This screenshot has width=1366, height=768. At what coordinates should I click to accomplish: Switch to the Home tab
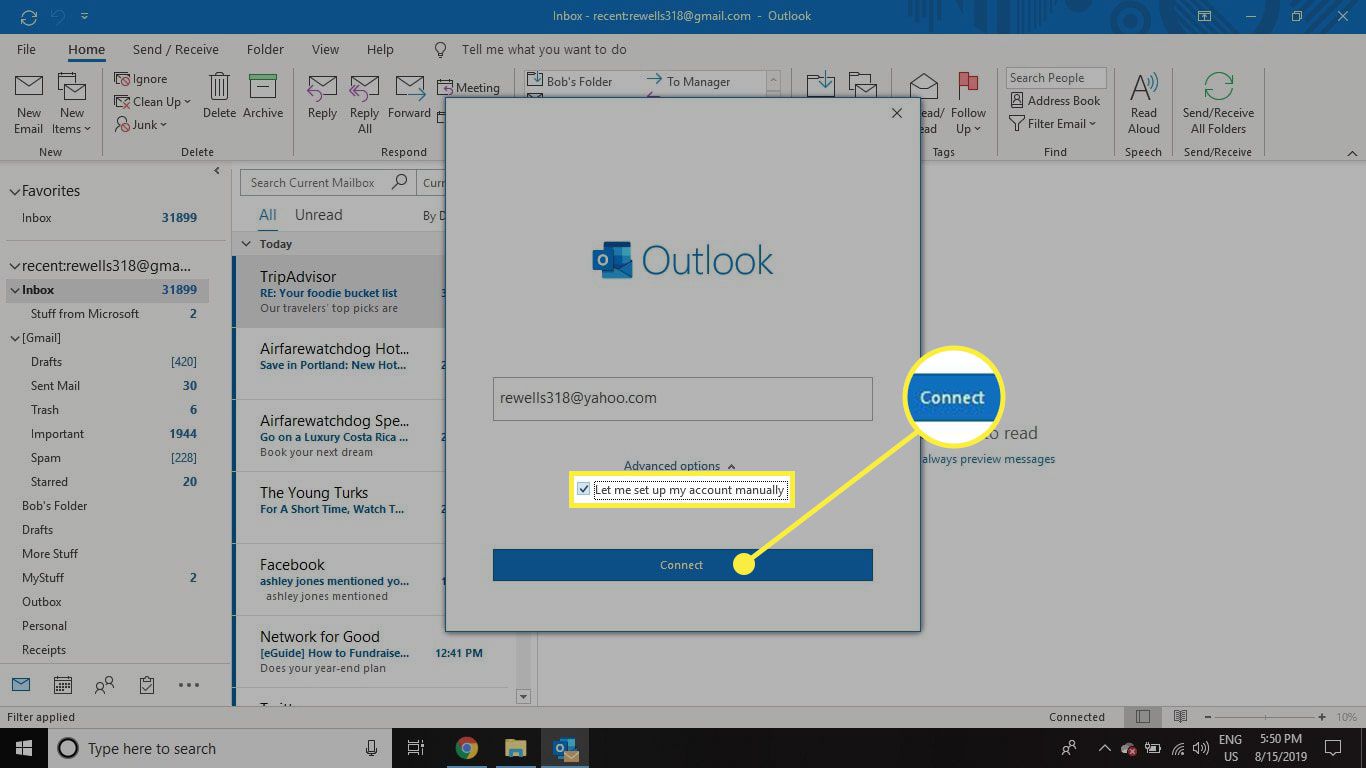tap(86, 49)
